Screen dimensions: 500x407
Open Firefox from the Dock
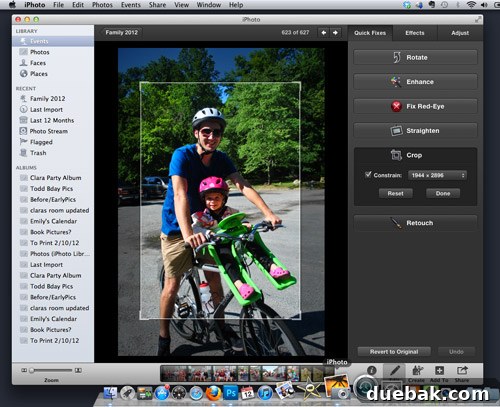213,393
